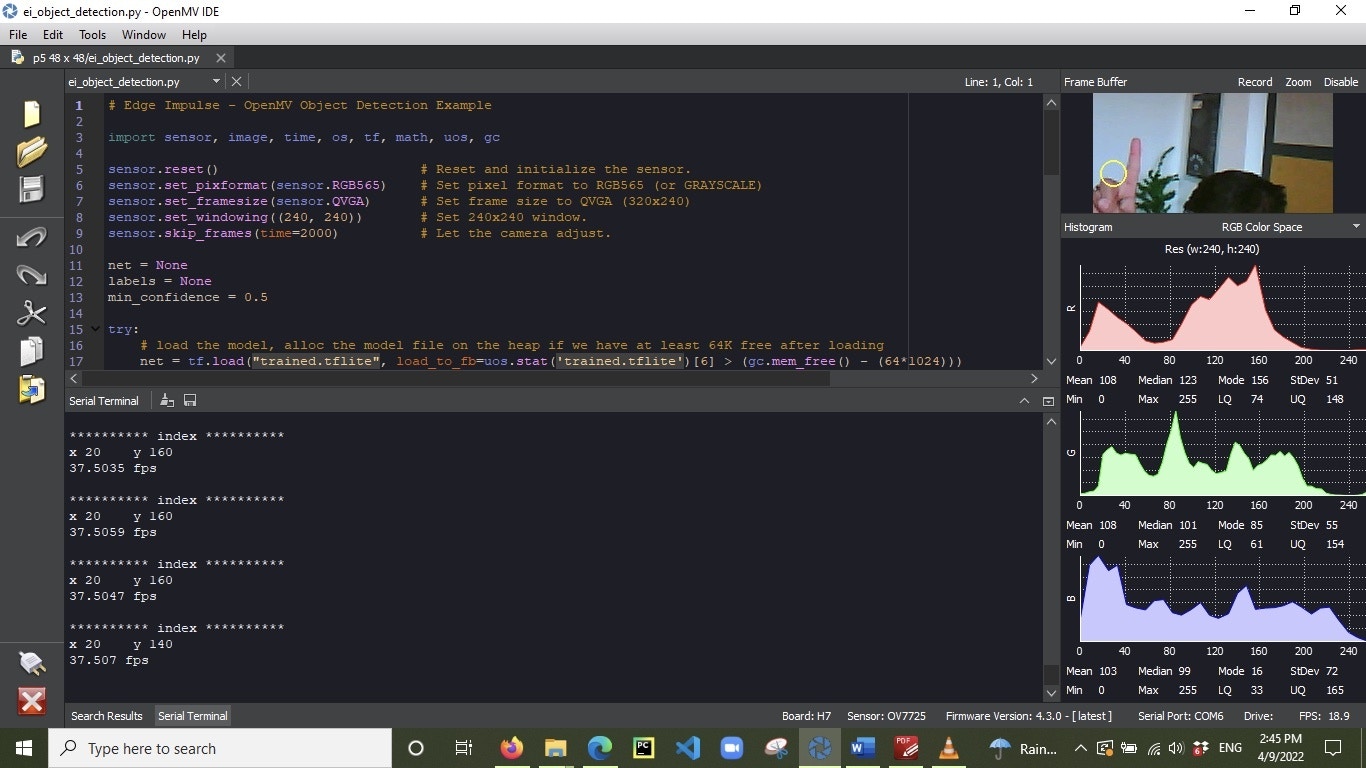1366x768 pixels.
Task: Click the frame buffer camera preview
Action: 1212,153
